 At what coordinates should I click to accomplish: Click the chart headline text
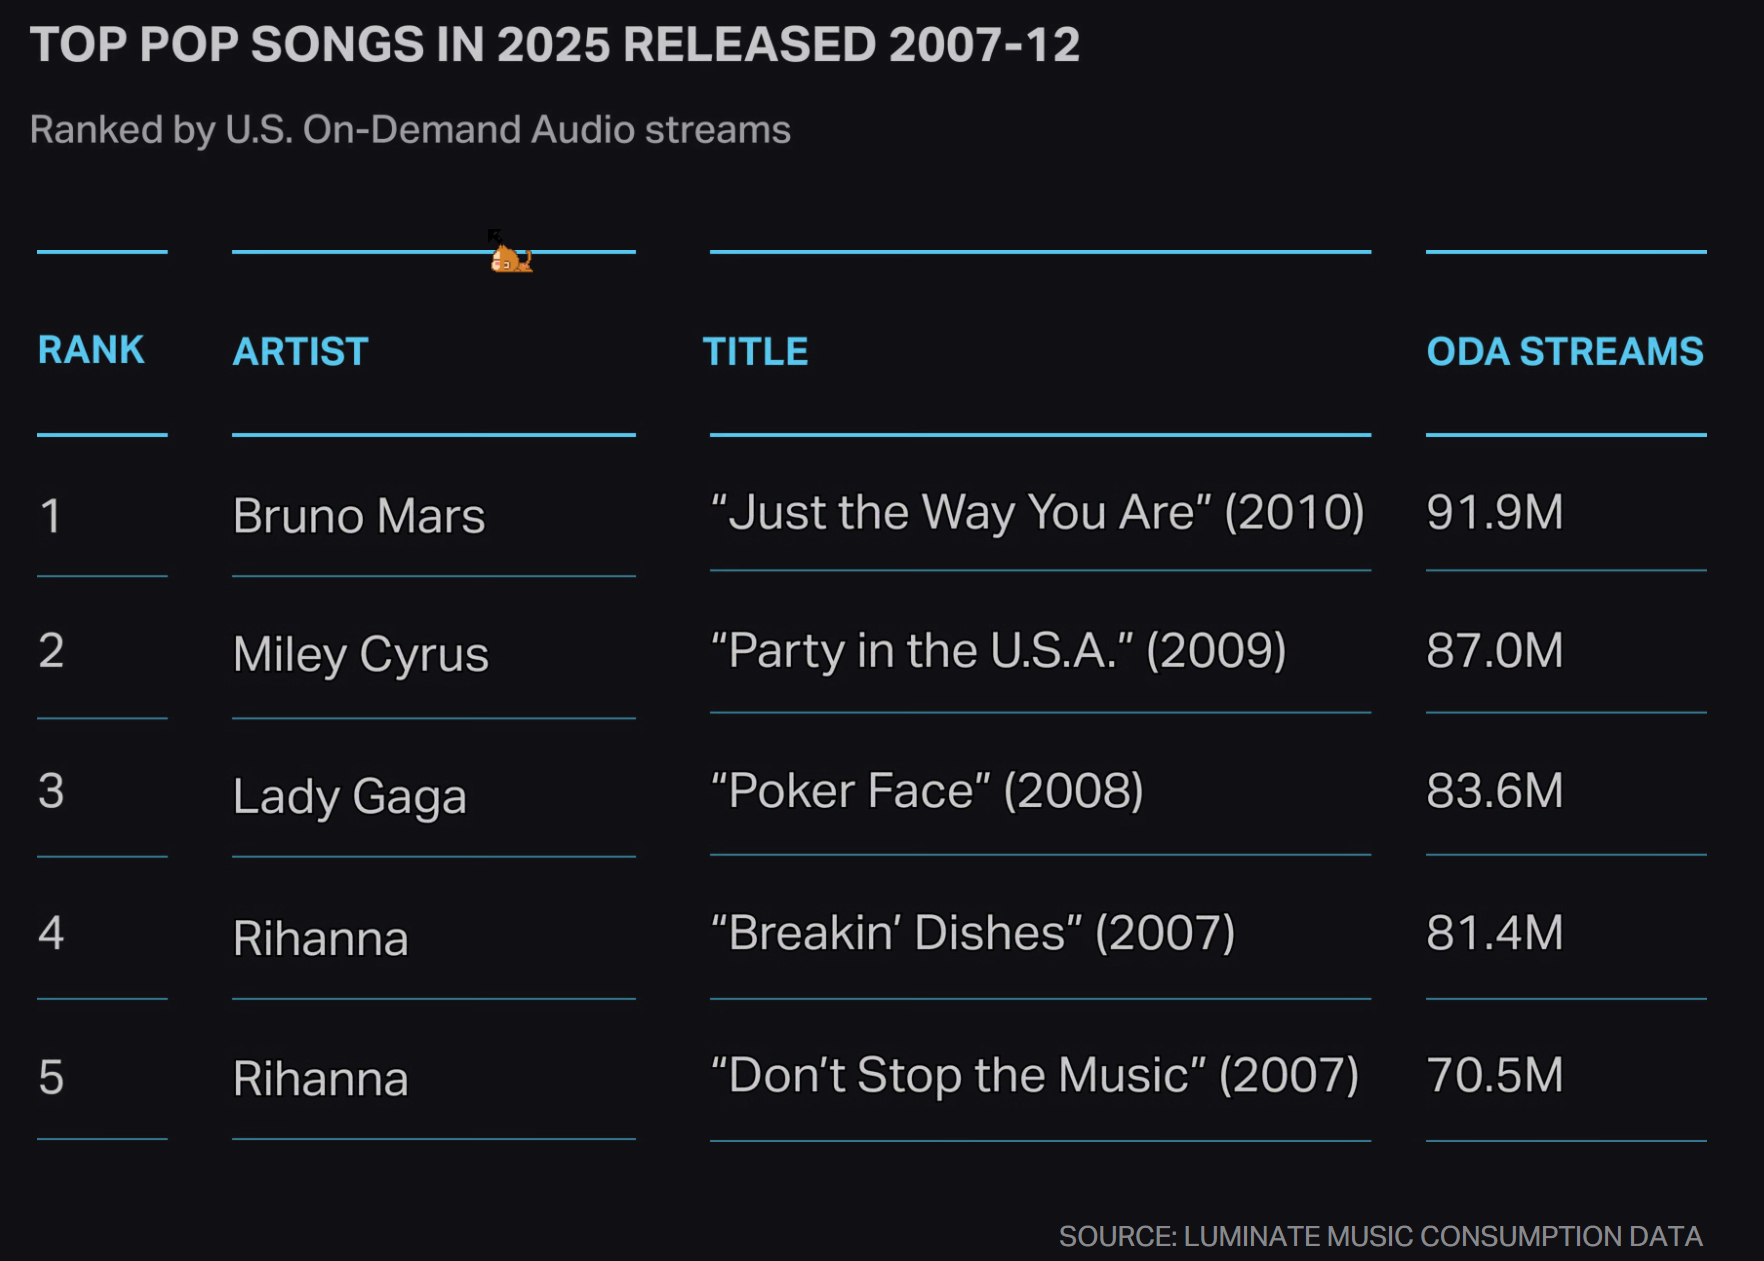pyautogui.click(x=555, y=45)
